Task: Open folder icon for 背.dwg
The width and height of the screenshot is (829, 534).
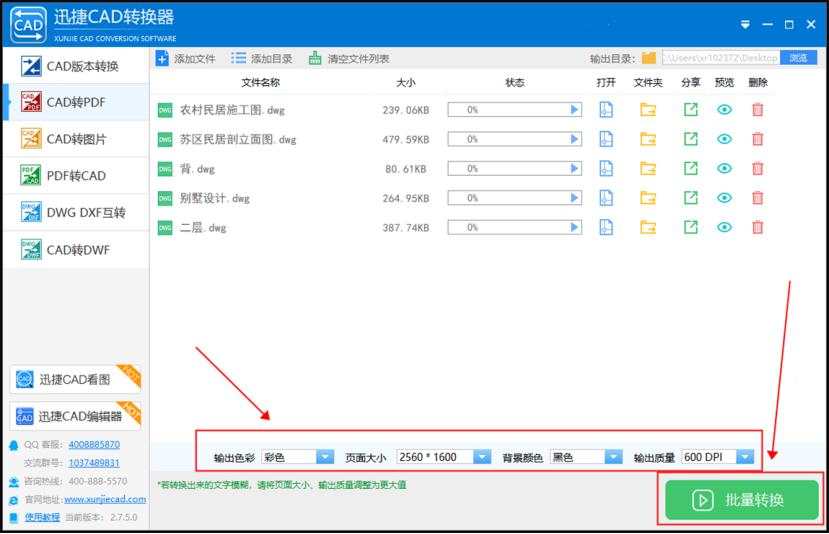Action: click(648, 169)
